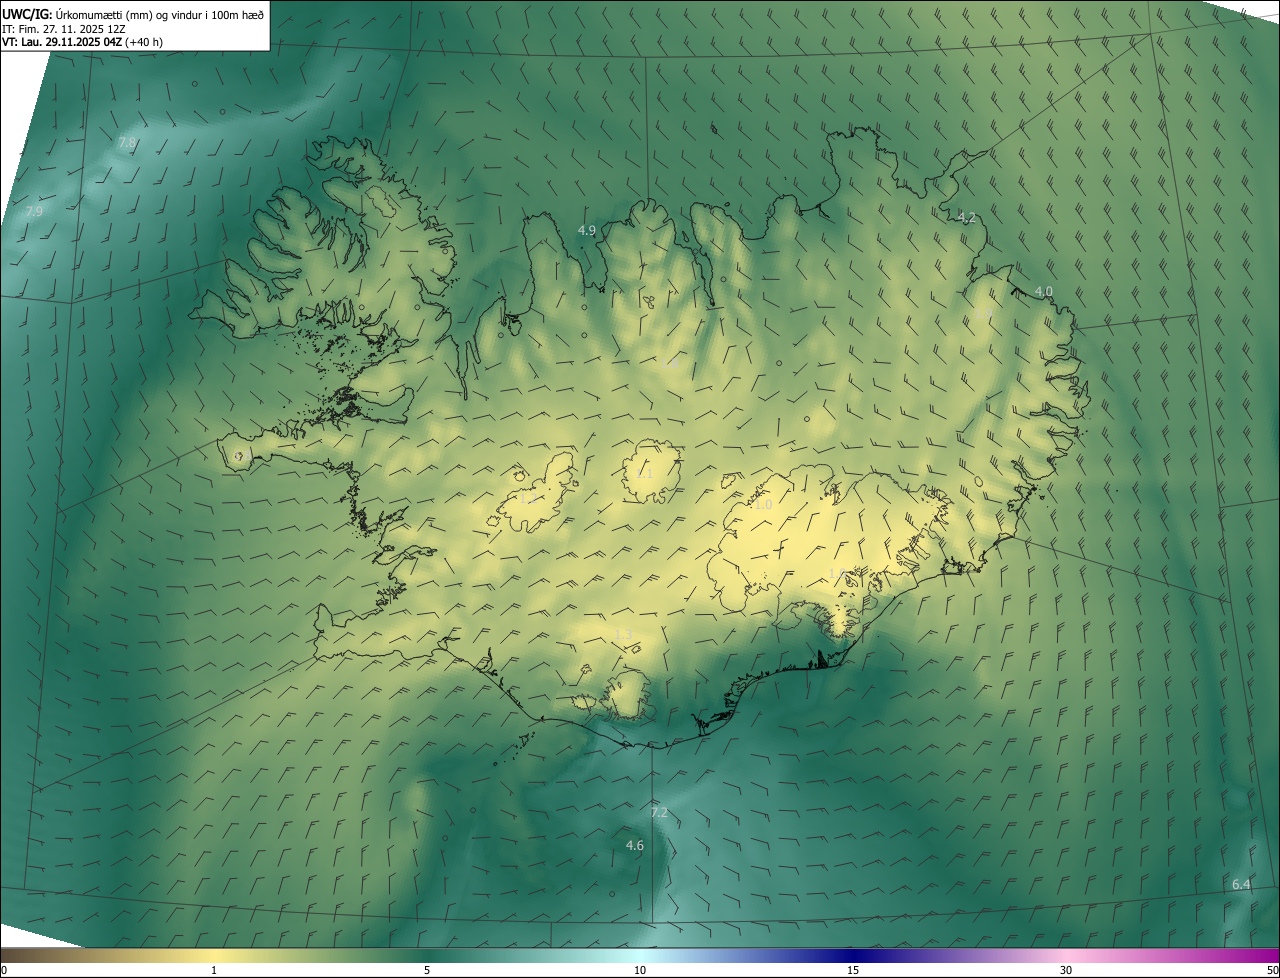Click the 7.9 value label on the map
1280x978 pixels.
(34, 211)
